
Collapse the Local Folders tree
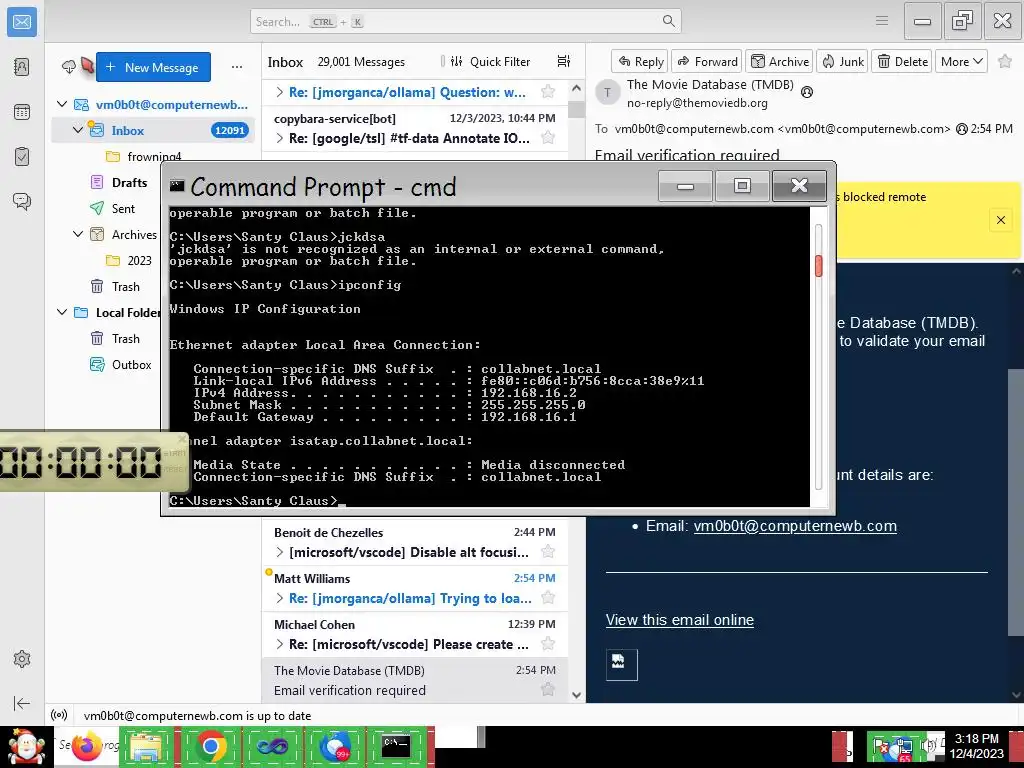click(x=62, y=312)
